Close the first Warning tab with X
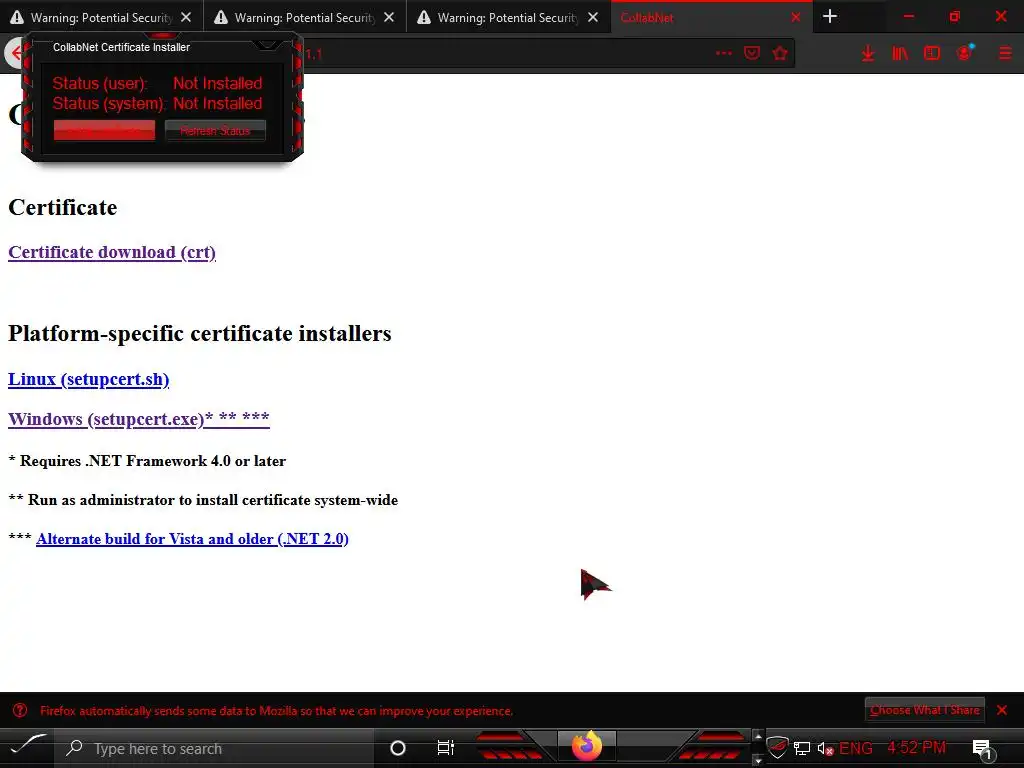Viewport: 1024px width, 768px height. click(x=186, y=18)
